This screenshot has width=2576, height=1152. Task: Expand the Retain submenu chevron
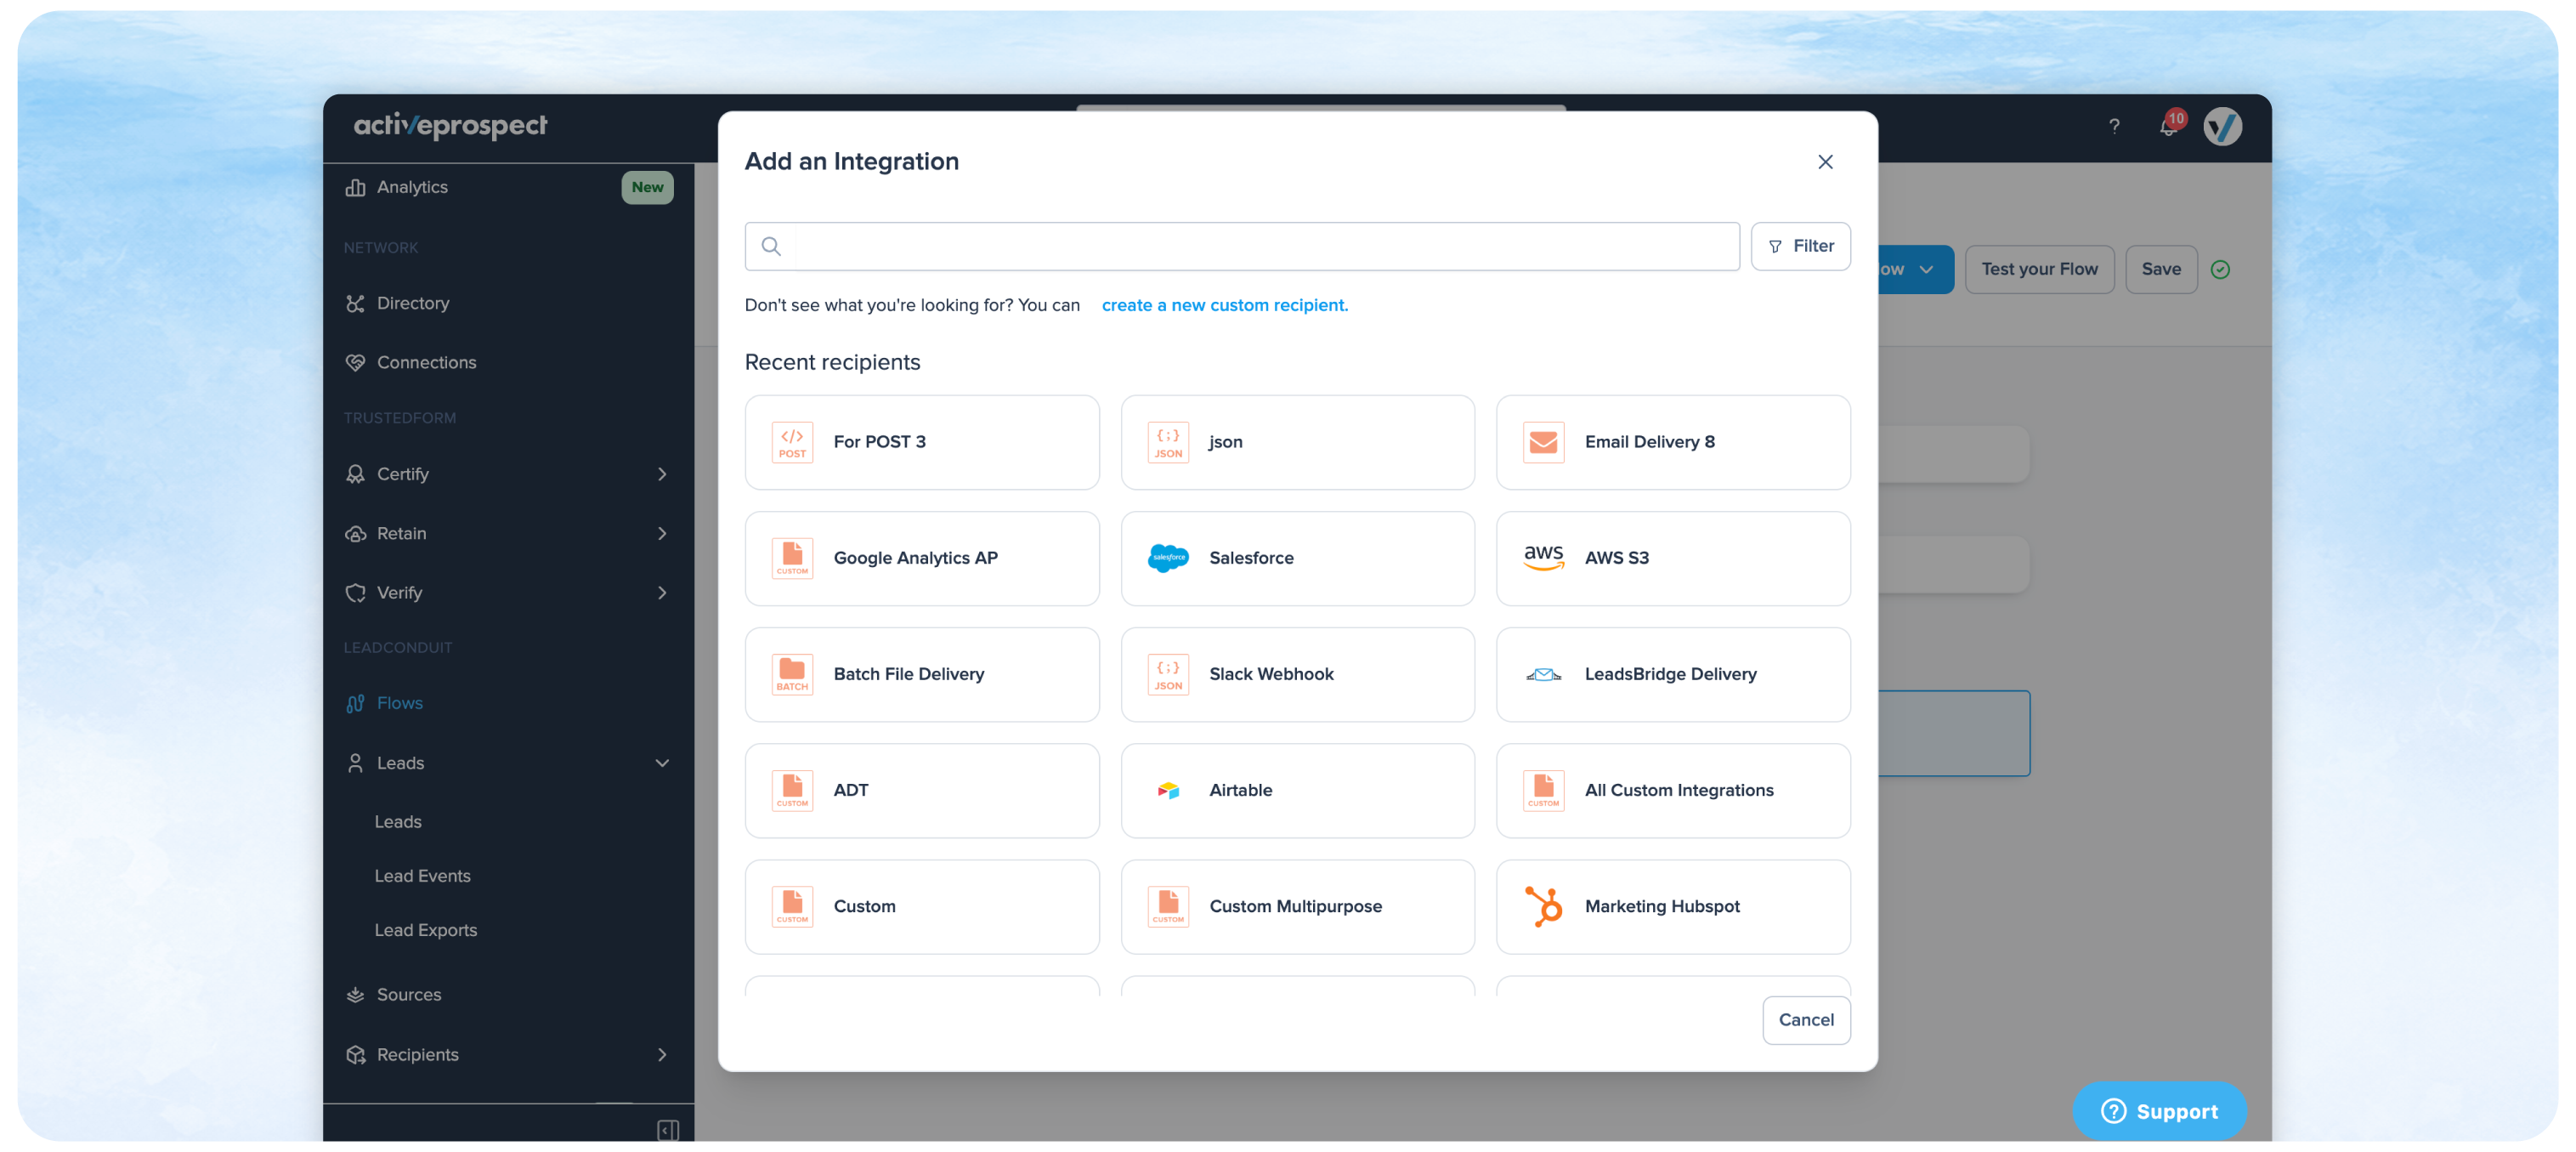[x=661, y=533]
